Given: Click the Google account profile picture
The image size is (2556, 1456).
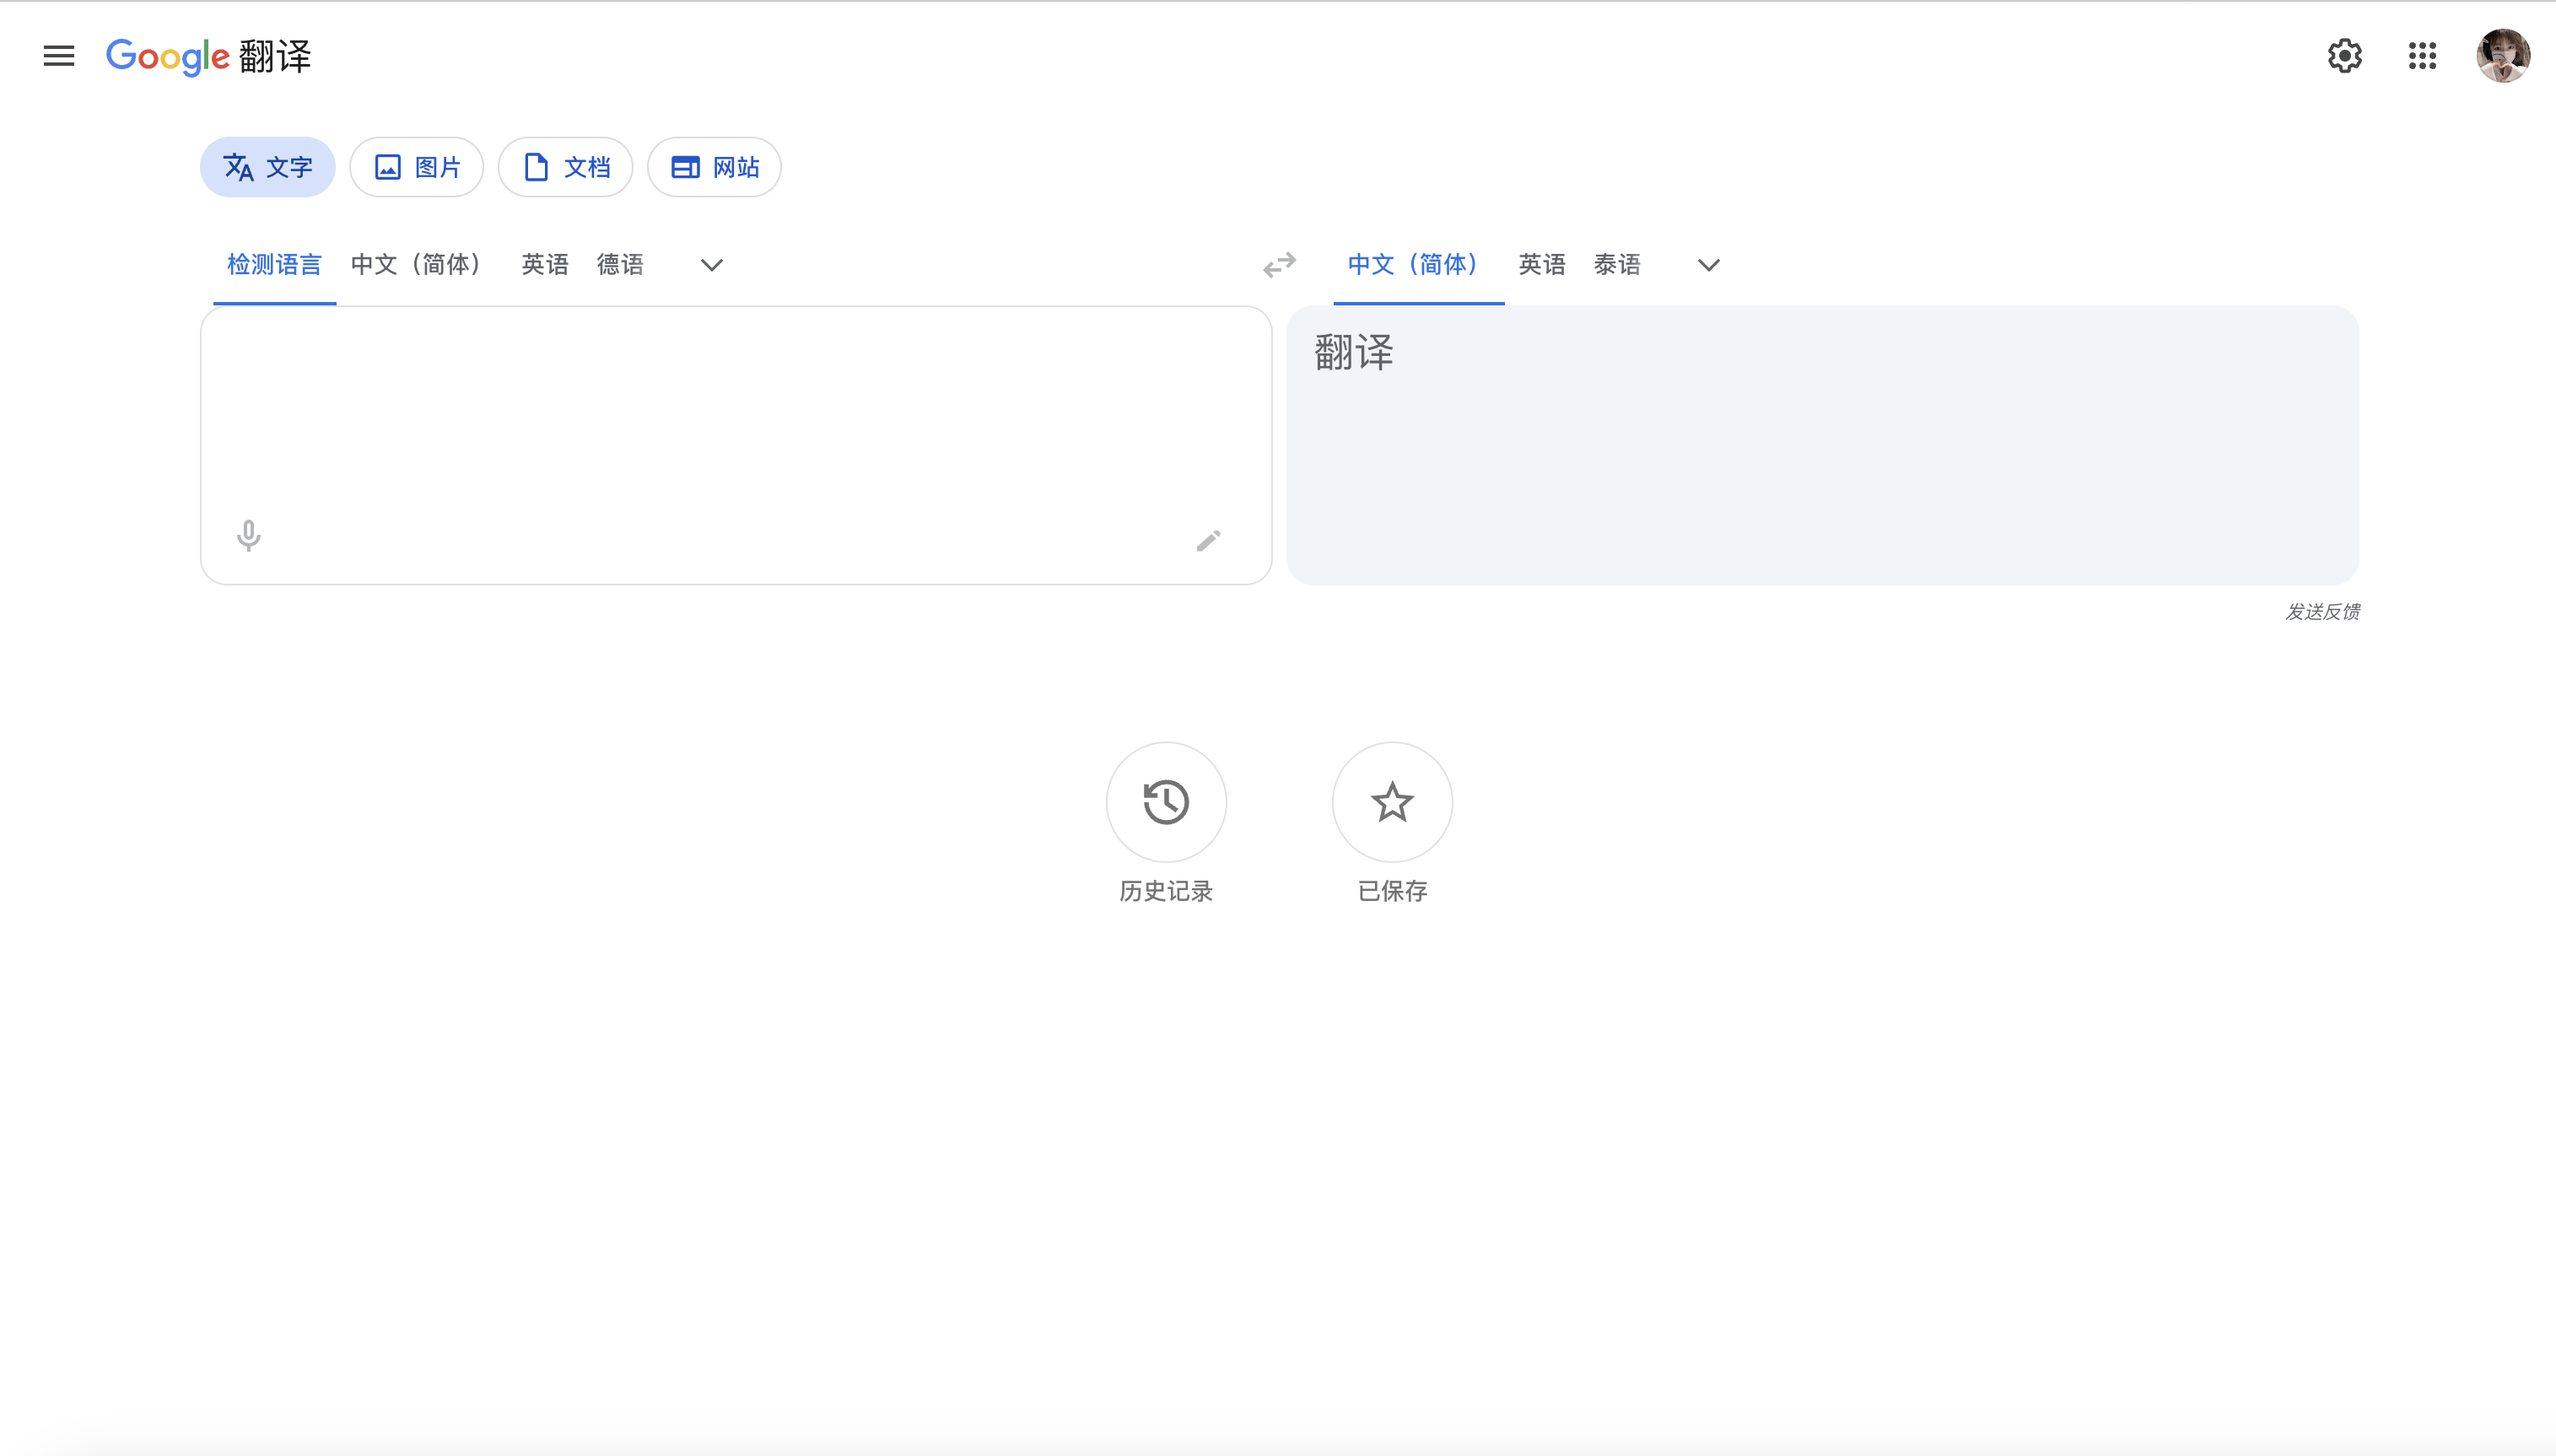Looking at the screenshot, I should [2502, 55].
